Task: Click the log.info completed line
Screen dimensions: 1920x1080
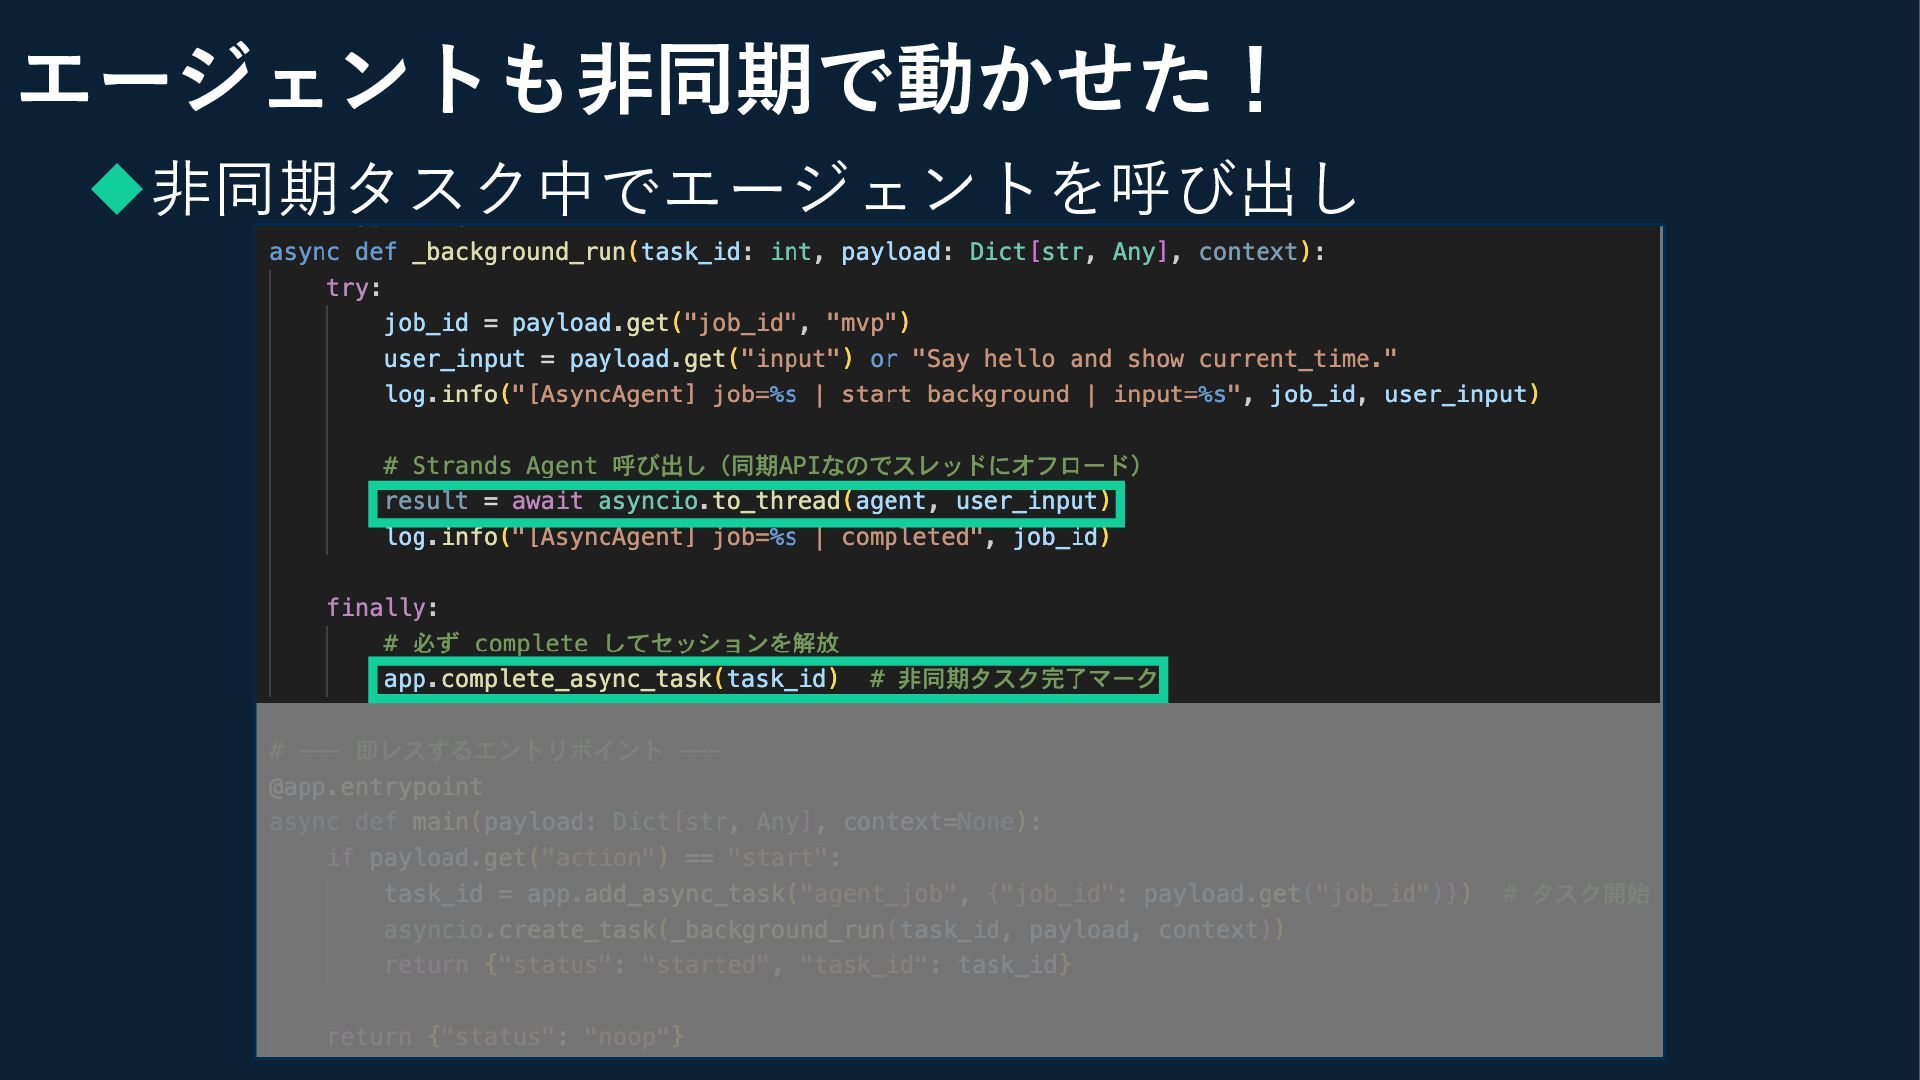Action: [x=747, y=538]
